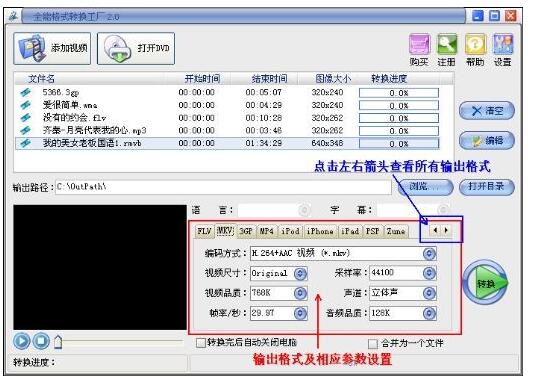Enable 转换完后自动关闭电脑 checkbox
The image size is (554, 380).
(x=201, y=343)
